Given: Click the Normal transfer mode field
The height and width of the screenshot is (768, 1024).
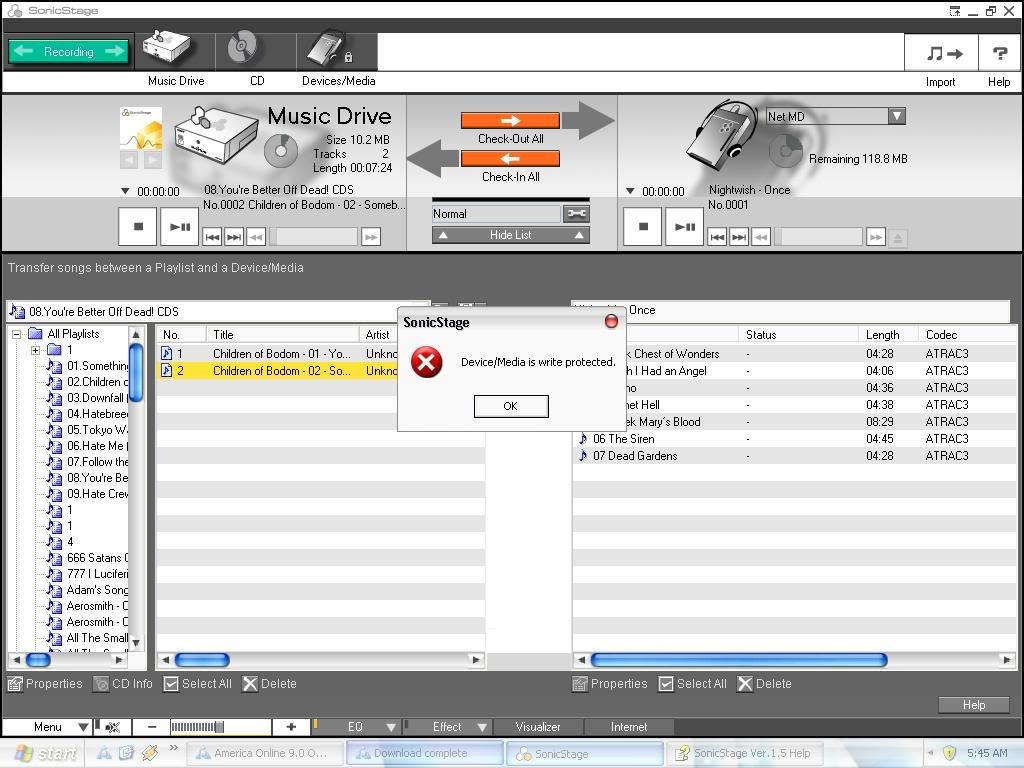Looking at the screenshot, I should (496, 214).
